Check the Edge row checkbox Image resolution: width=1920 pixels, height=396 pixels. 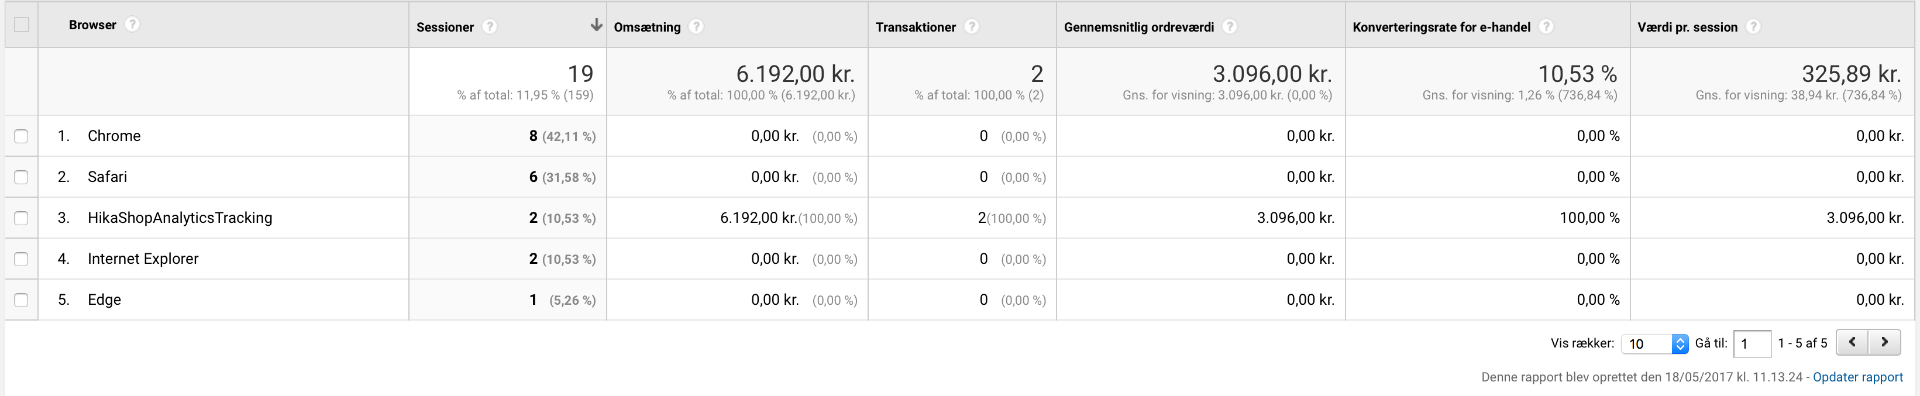pyautogui.click(x=21, y=300)
